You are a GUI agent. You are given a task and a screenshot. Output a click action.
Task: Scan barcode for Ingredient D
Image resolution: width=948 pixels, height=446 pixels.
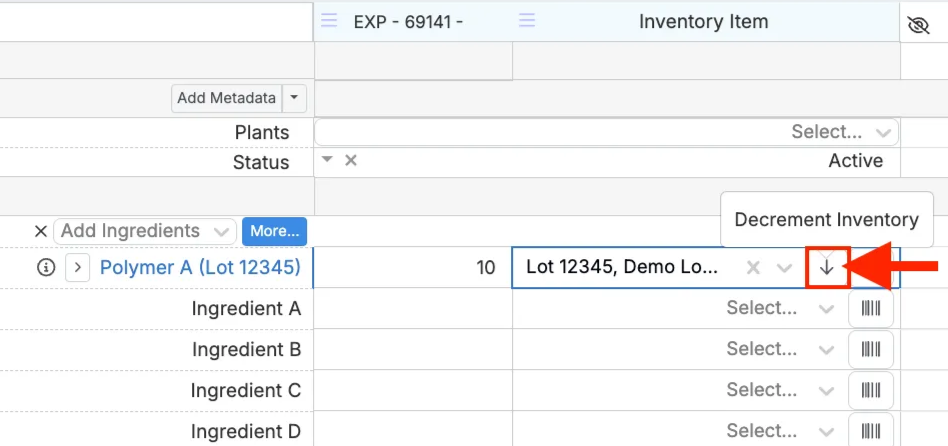click(x=871, y=431)
